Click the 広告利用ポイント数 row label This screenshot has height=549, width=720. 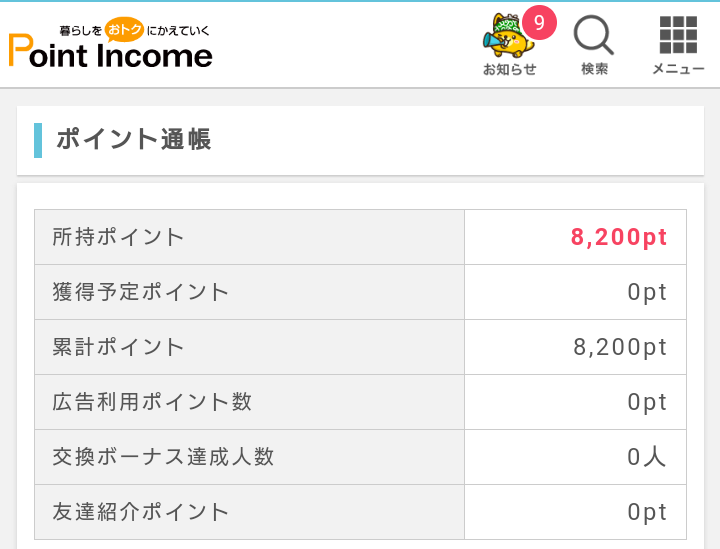point(152,402)
